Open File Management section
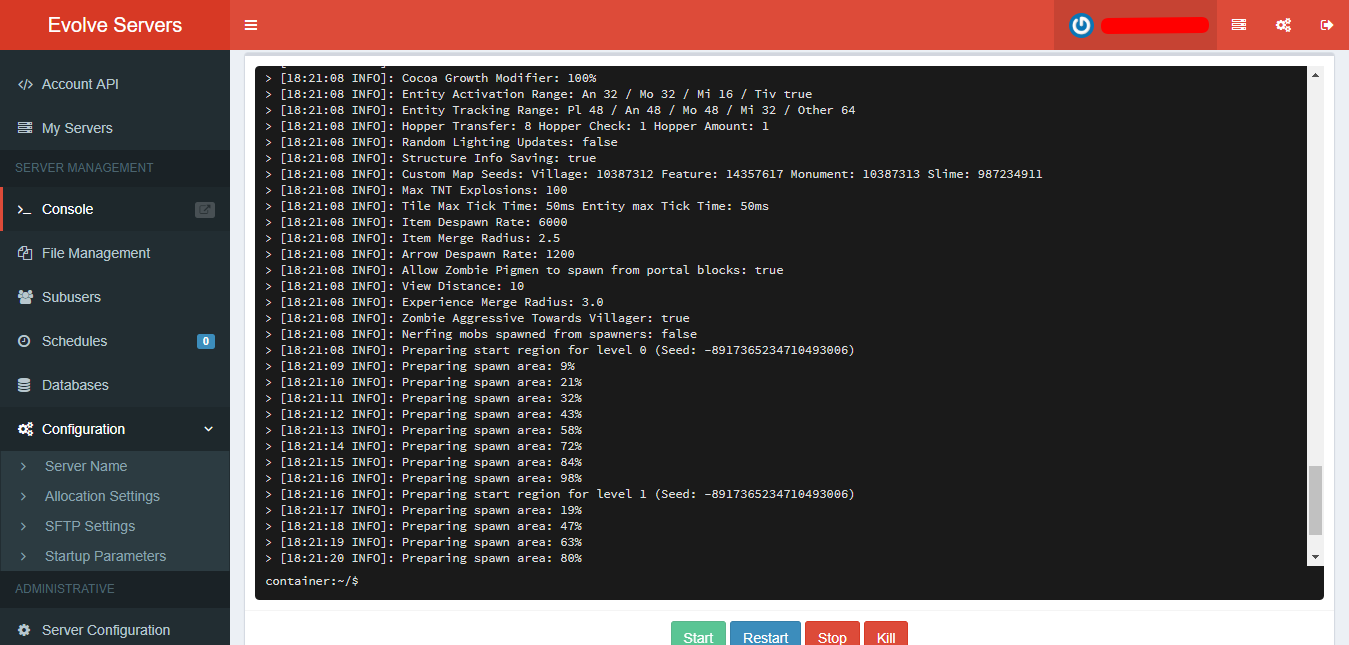This screenshot has width=1349, height=645. [x=96, y=253]
